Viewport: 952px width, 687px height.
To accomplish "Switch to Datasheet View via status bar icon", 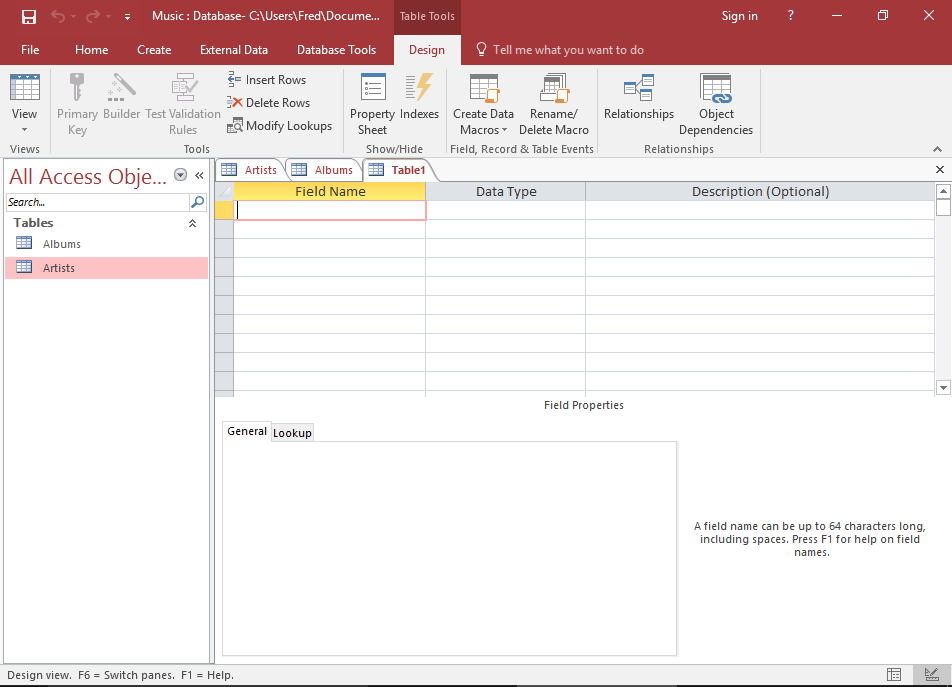I will point(893,675).
